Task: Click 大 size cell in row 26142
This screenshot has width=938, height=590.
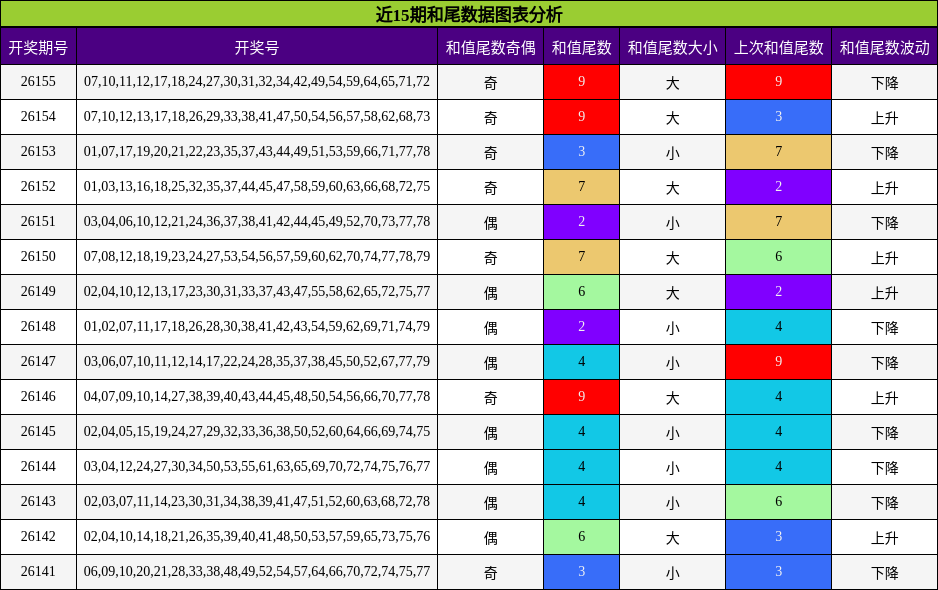Action: click(x=672, y=538)
